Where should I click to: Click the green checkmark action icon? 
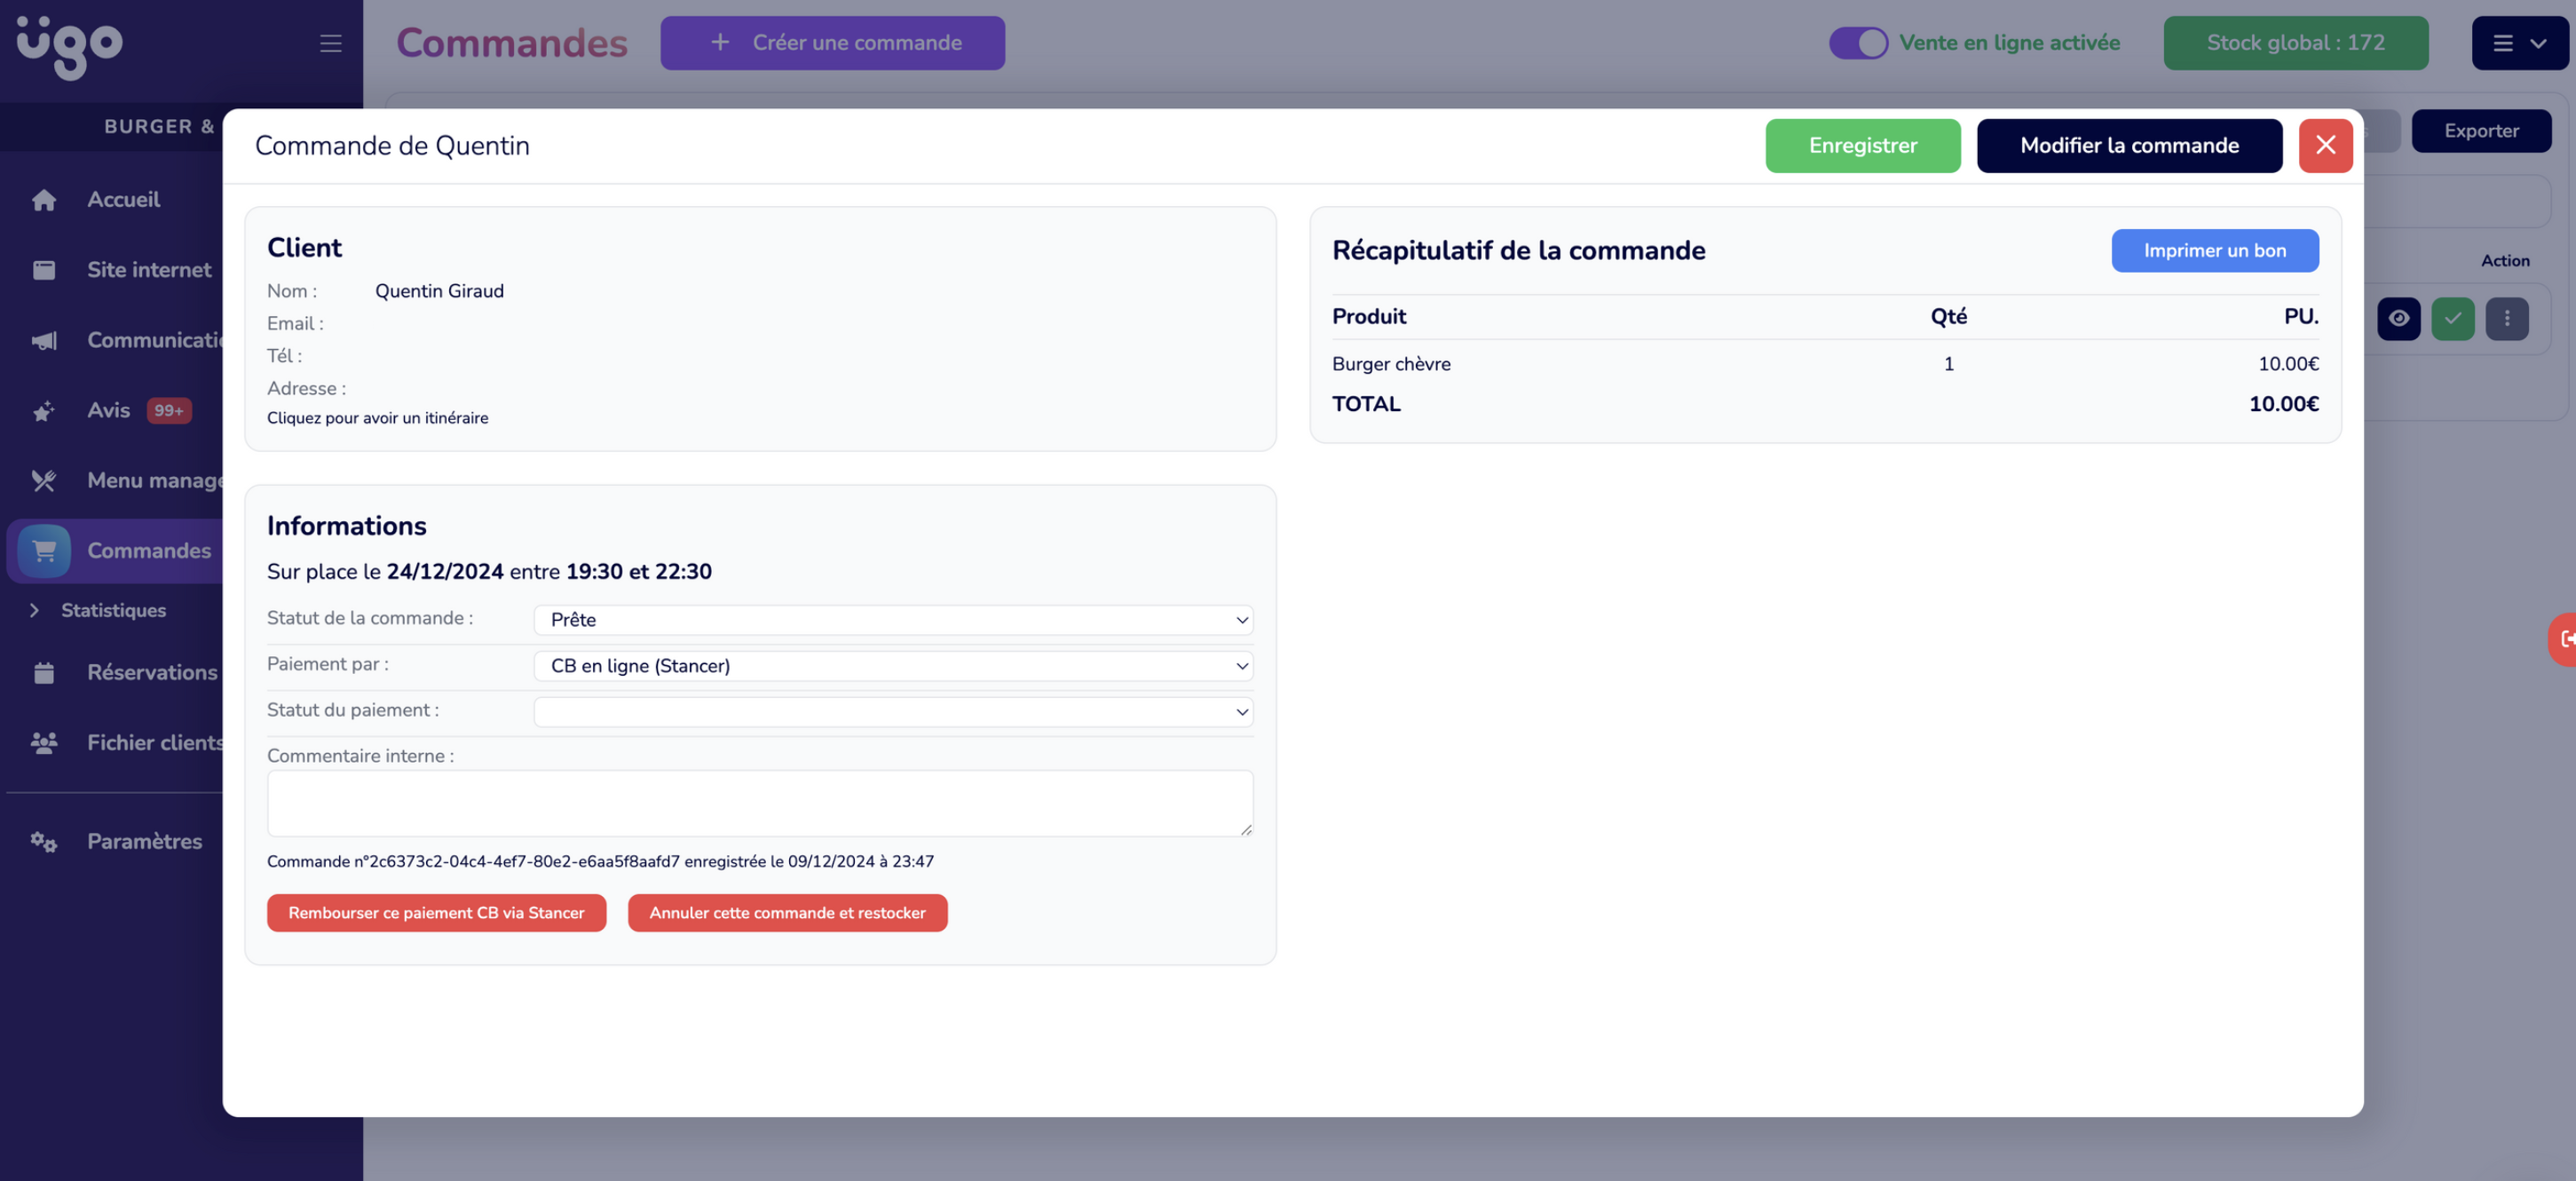pos(2452,319)
